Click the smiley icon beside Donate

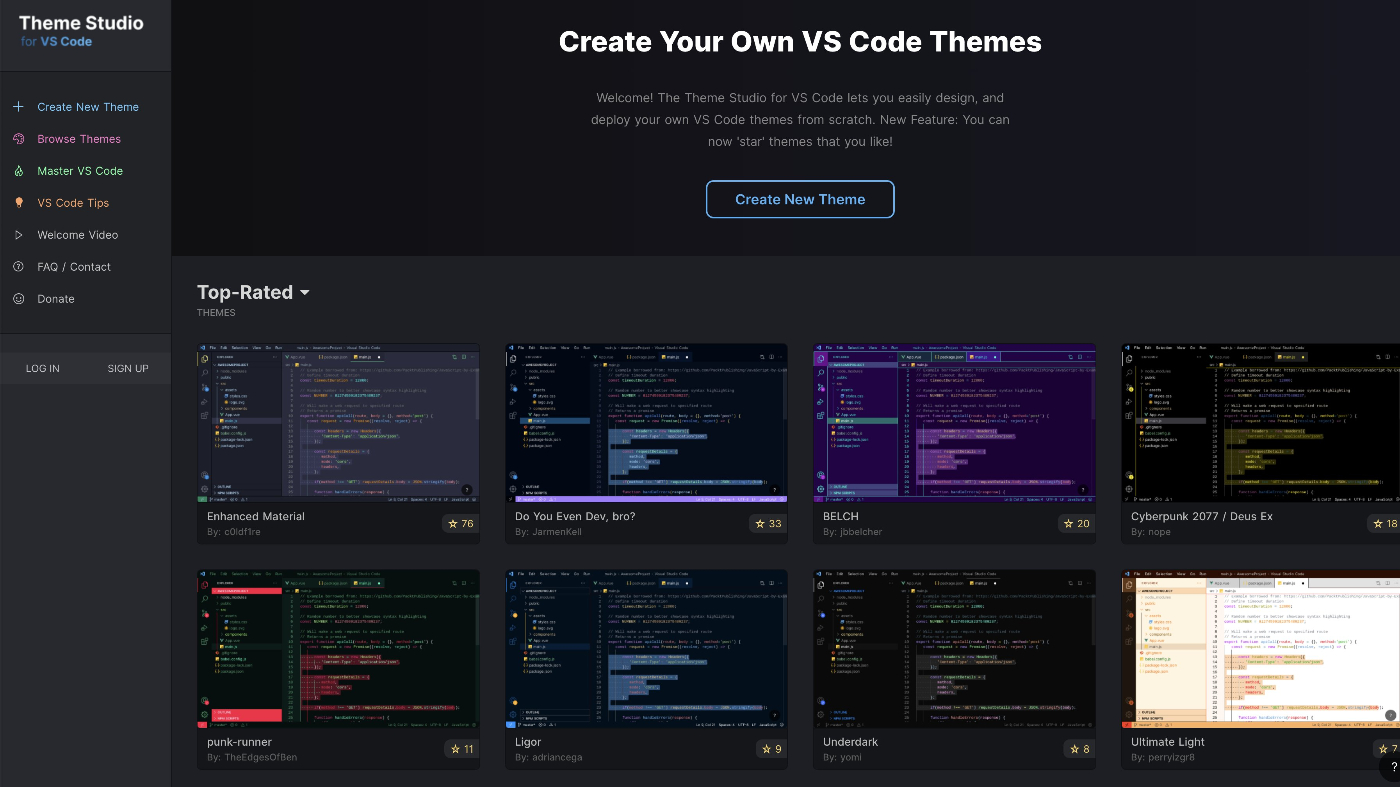pyautogui.click(x=18, y=299)
